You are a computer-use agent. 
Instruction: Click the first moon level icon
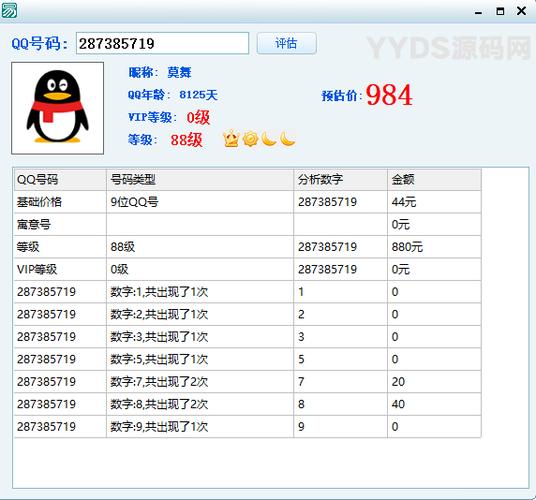[269, 139]
